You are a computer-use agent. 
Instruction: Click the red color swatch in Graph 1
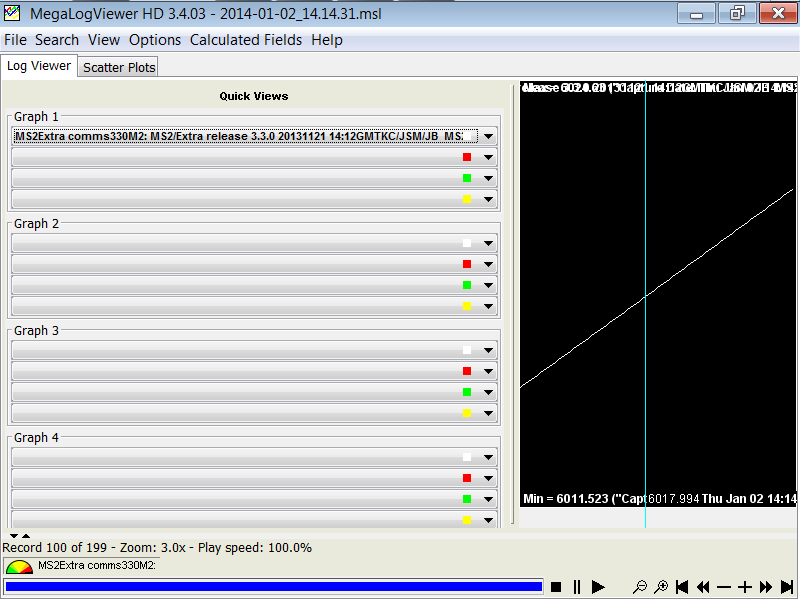tap(467, 157)
